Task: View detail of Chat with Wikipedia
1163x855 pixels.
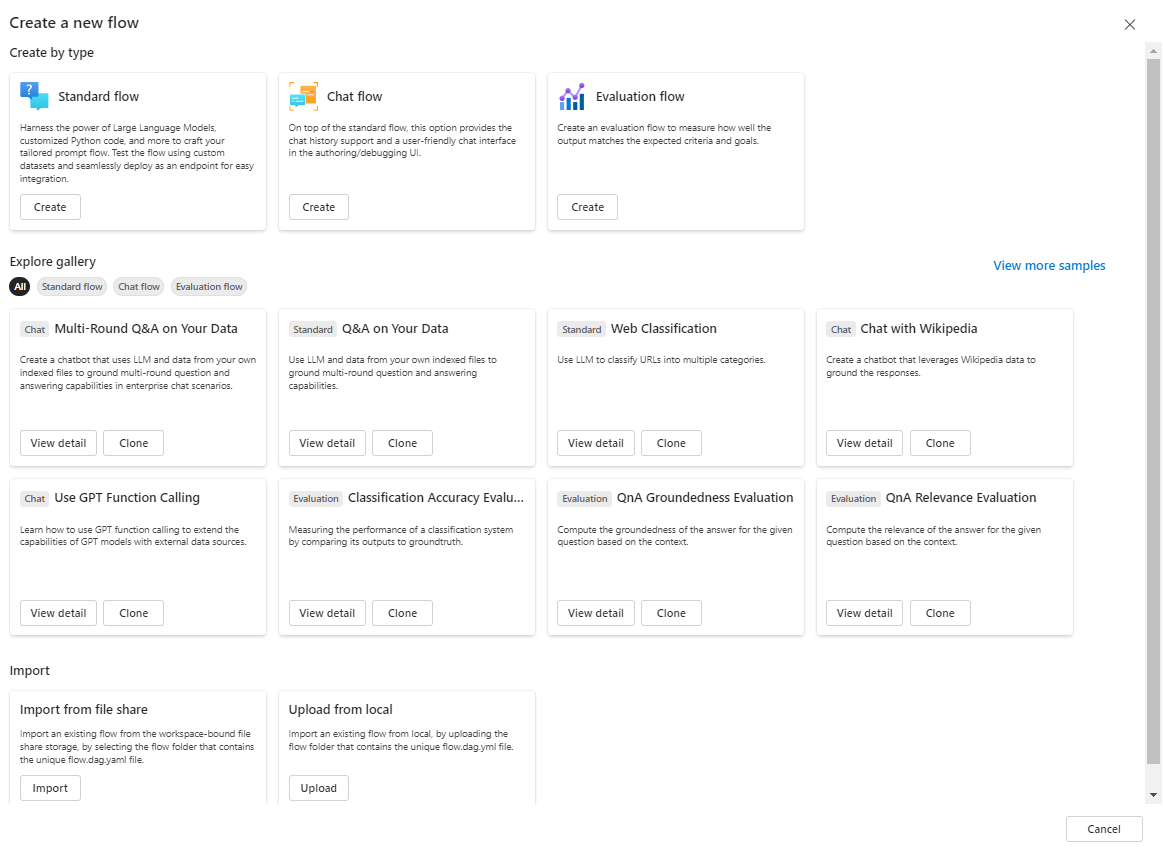Action: pos(864,443)
